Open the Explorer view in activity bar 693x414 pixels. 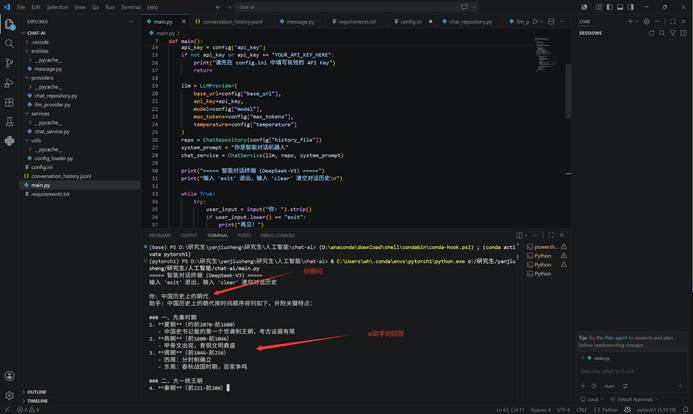[x=9, y=24]
